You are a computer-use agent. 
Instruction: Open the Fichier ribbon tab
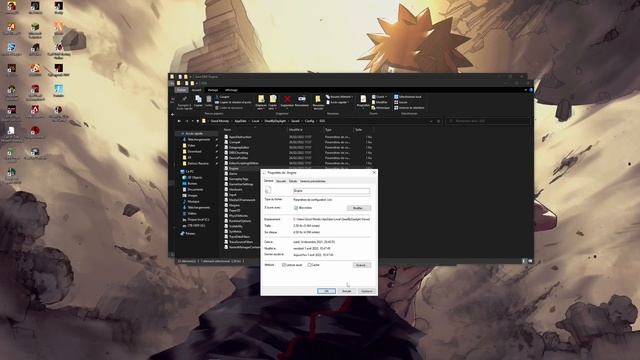pyautogui.click(x=181, y=90)
